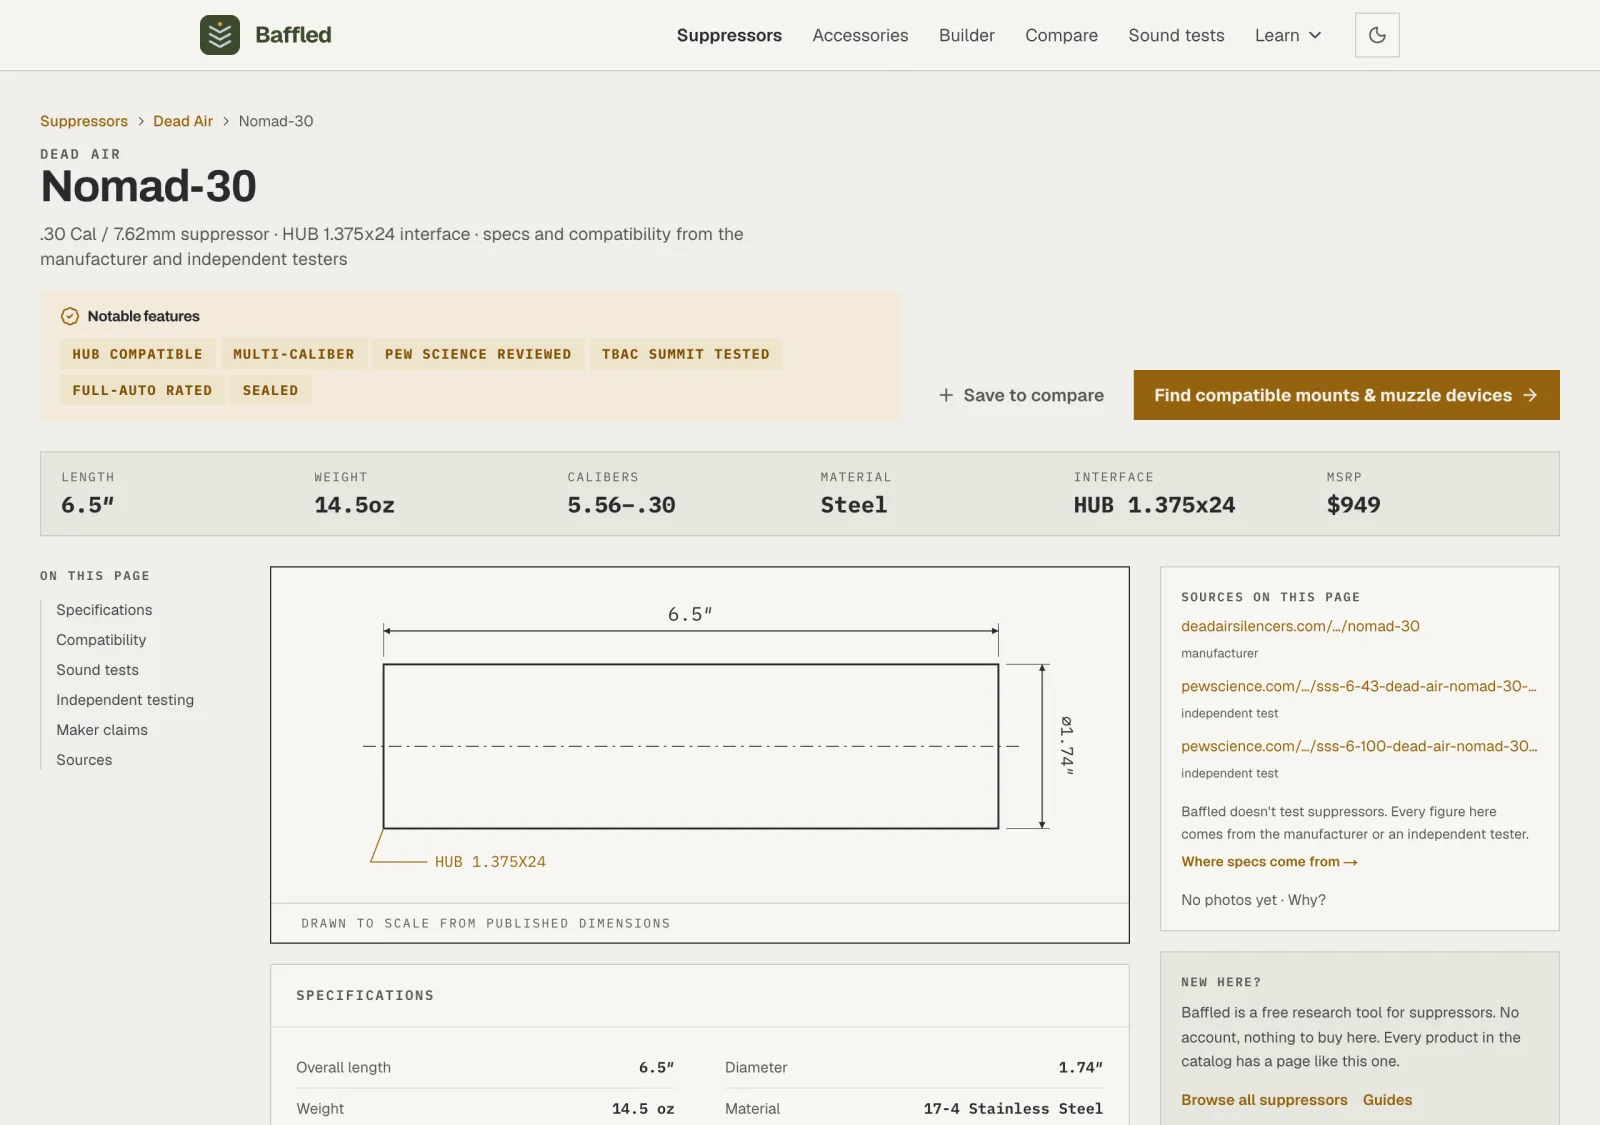This screenshot has height=1125, width=1600.
Task: Jump to Sound tests in On This Page
Action: pos(97,670)
